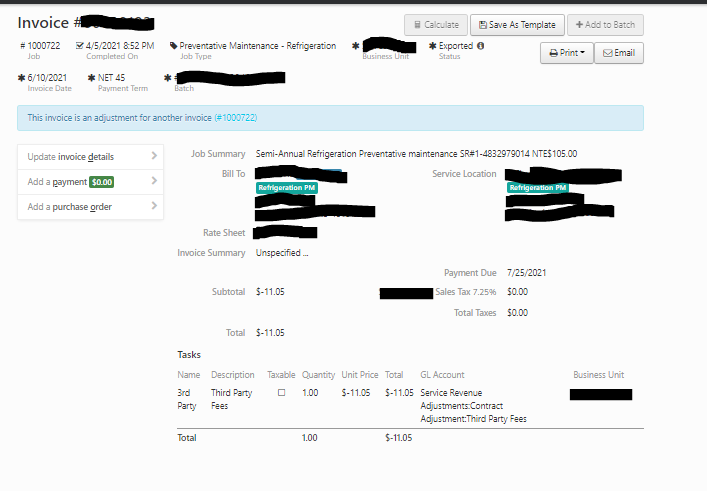Click Refrigeration PM tag under Bill To
The image size is (707, 491).
(x=287, y=188)
